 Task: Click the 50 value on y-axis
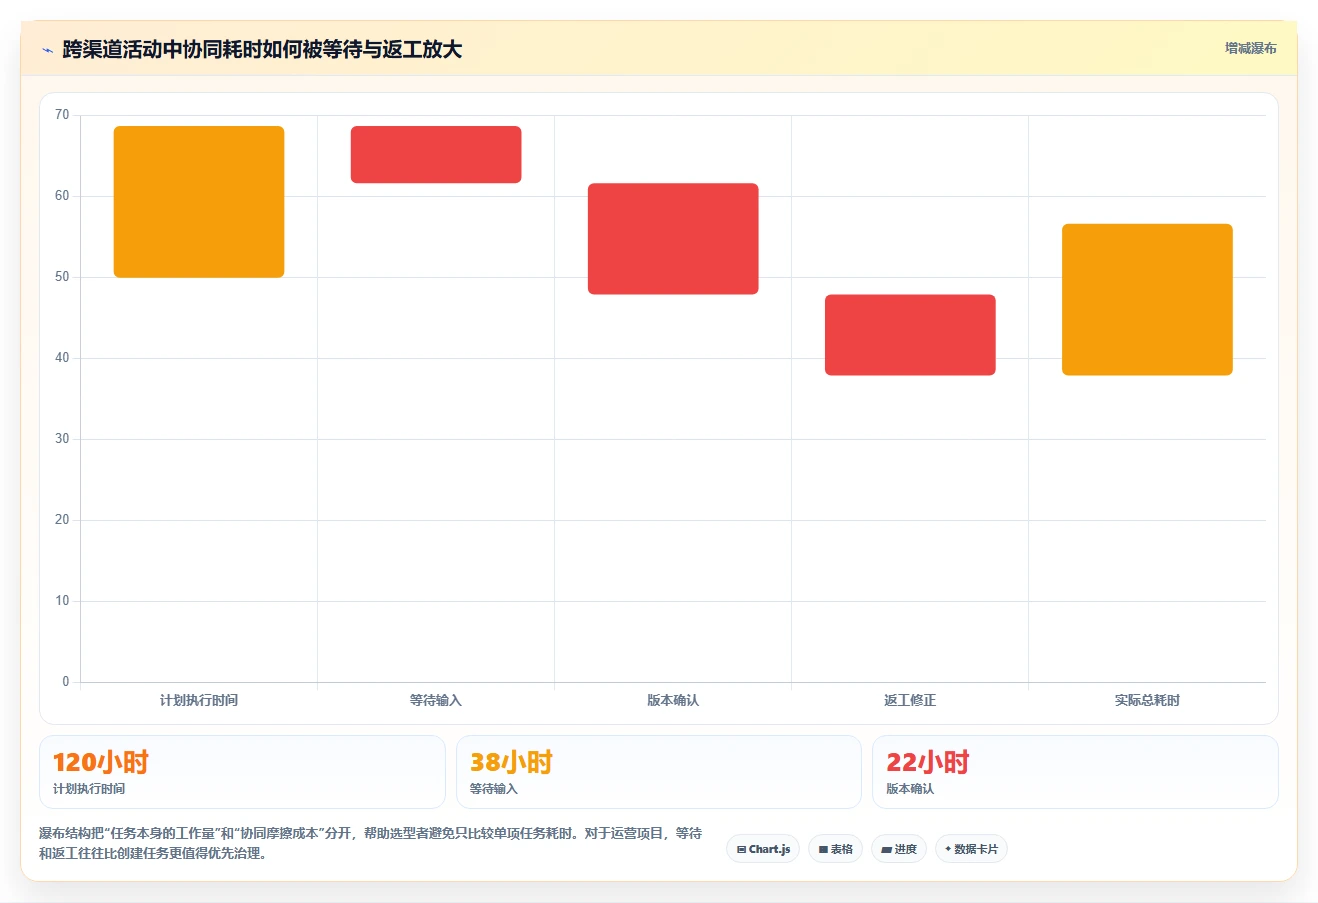click(62, 277)
